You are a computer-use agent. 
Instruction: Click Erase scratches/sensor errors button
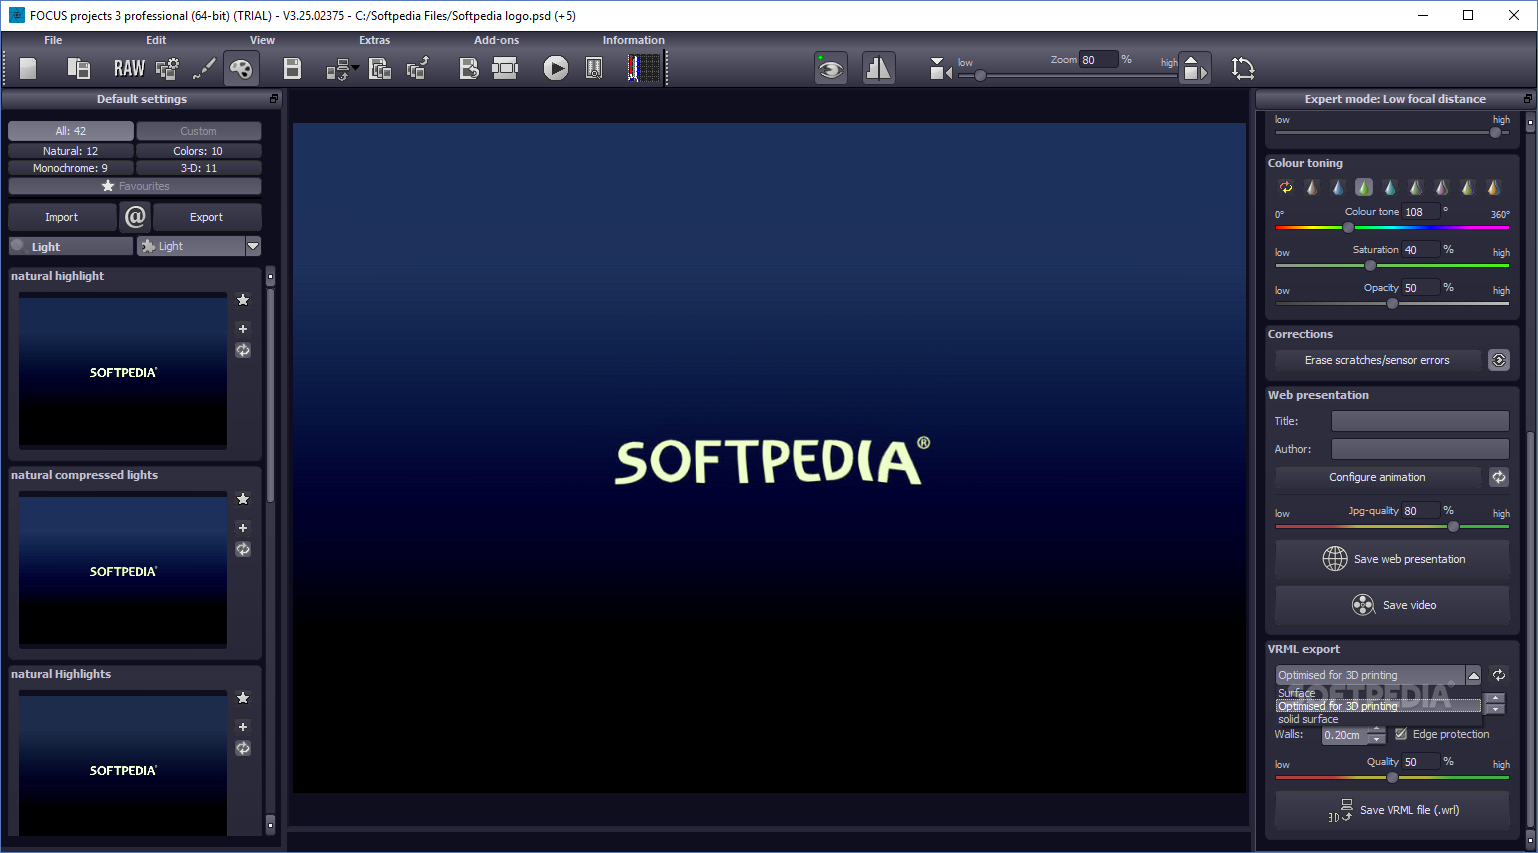point(1377,360)
